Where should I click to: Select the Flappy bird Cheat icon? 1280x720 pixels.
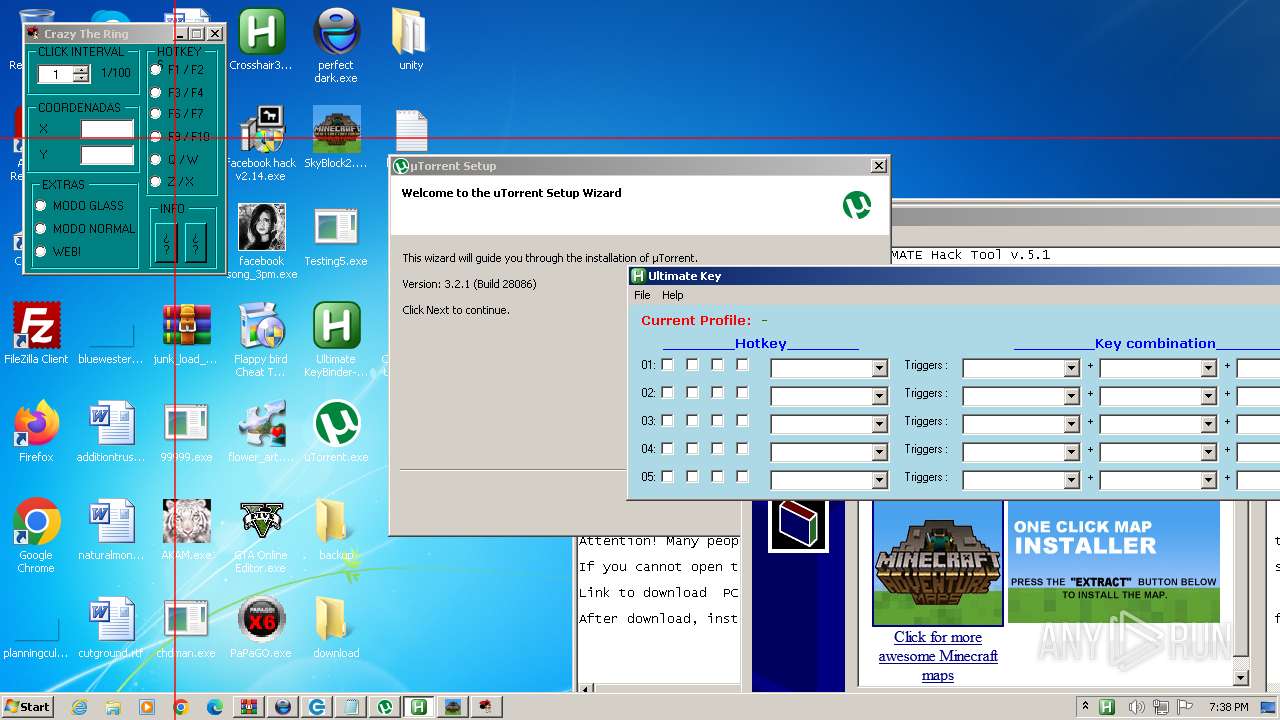click(x=261, y=339)
